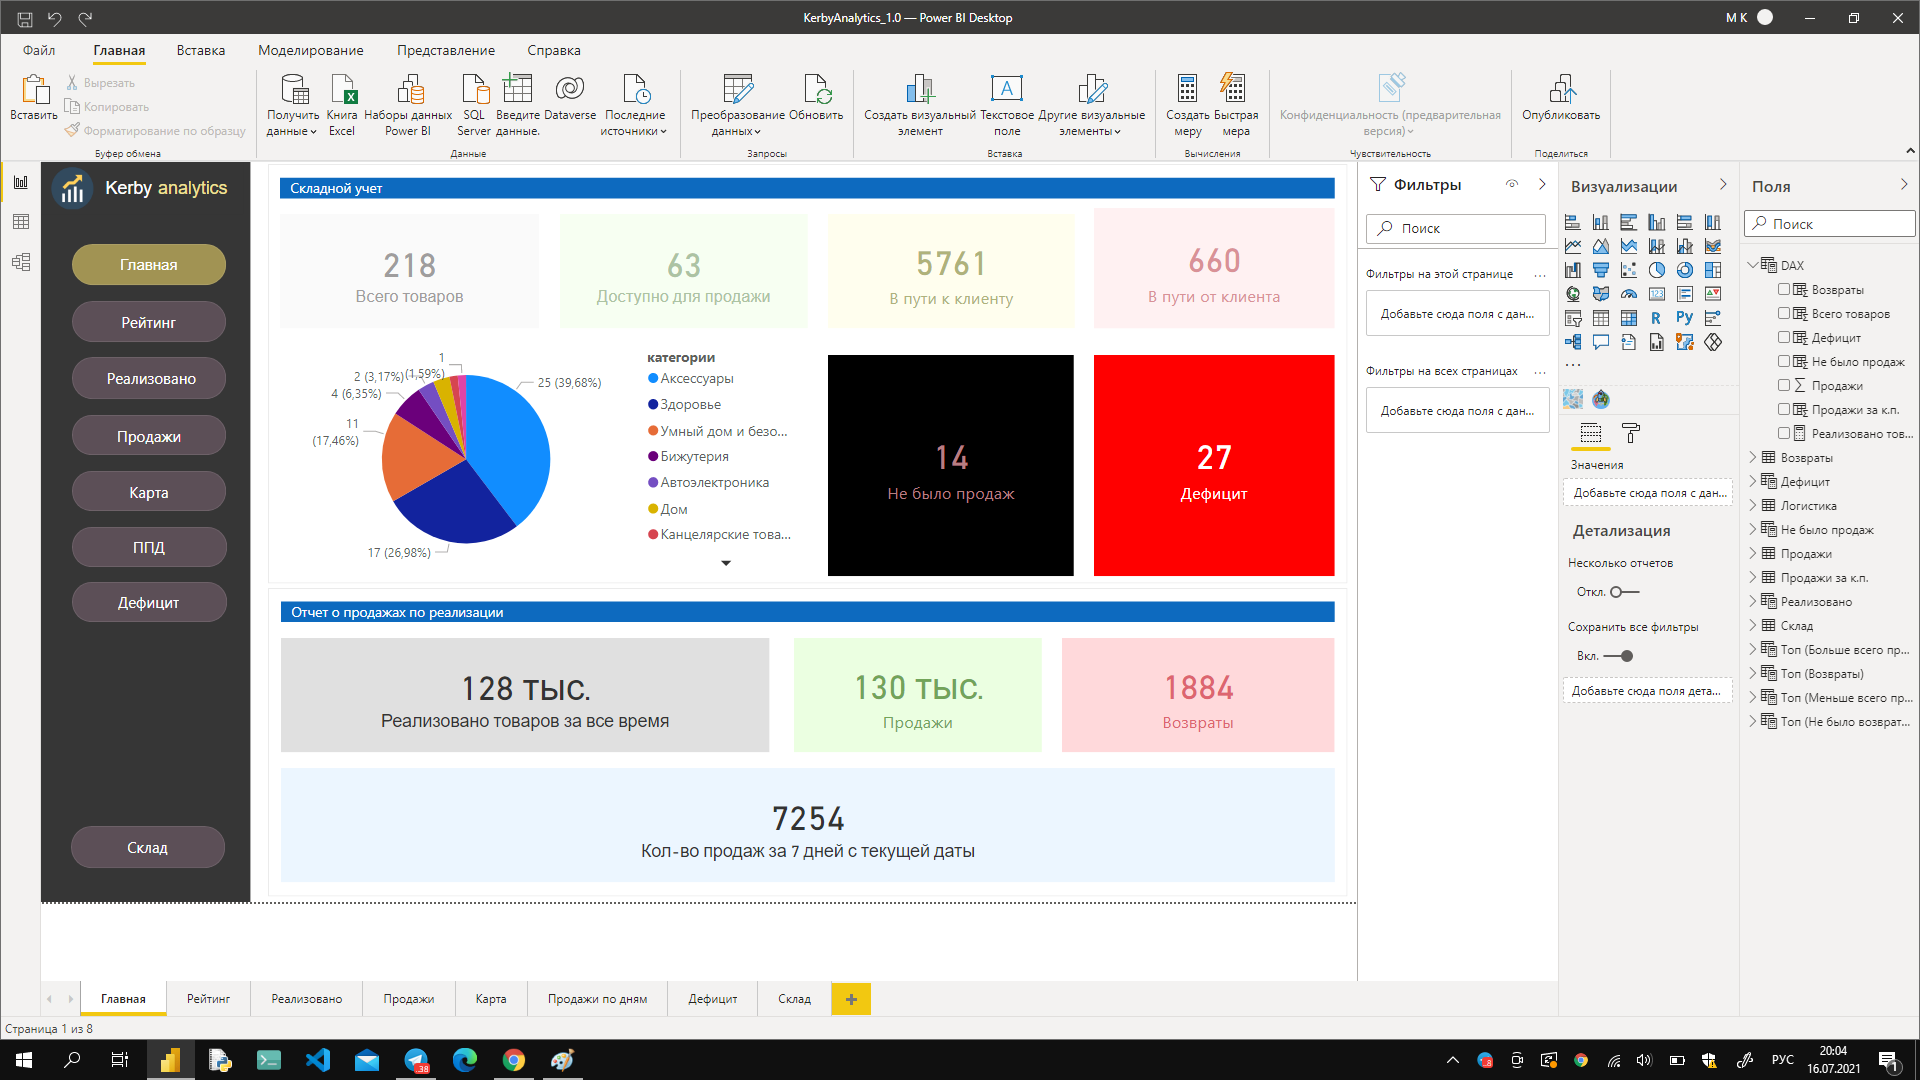Open the Моделирование ribbon tab
The image size is (1920, 1080).
click(x=310, y=50)
